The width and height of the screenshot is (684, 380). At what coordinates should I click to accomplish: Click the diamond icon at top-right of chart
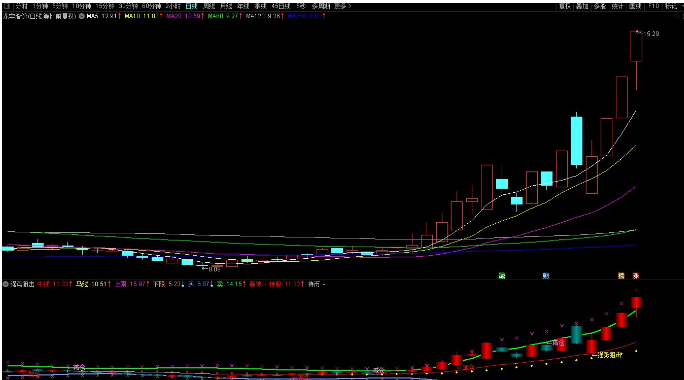(678, 16)
